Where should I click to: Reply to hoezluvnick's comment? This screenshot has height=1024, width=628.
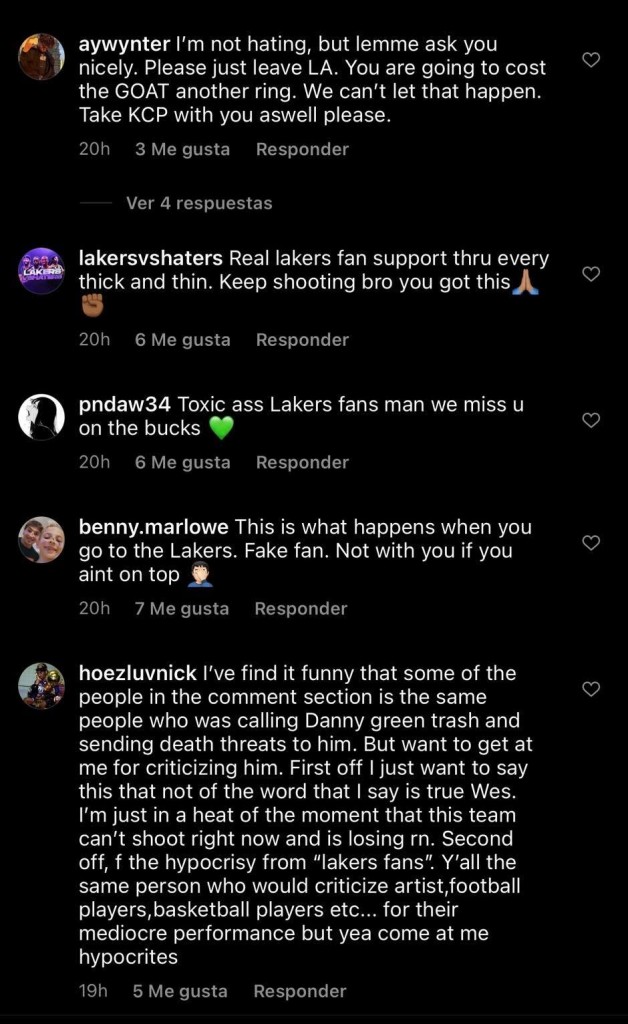tap(300, 991)
